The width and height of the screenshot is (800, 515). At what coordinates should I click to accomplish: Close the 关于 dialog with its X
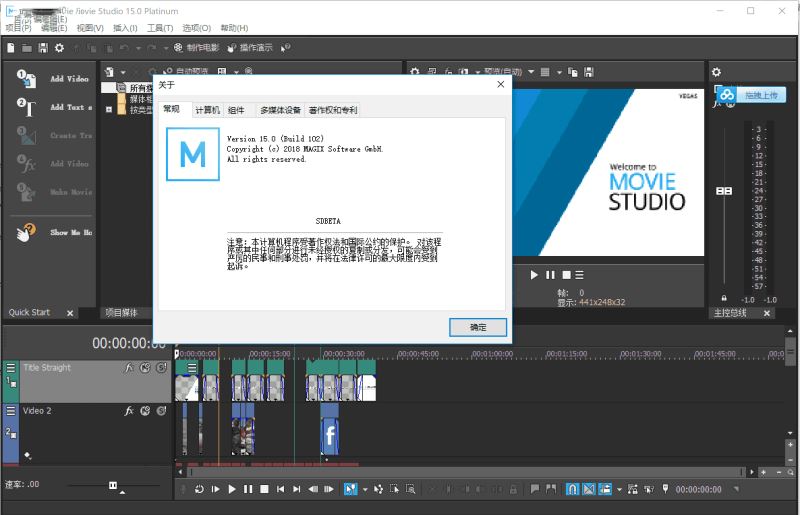pyautogui.click(x=501, y=84)
